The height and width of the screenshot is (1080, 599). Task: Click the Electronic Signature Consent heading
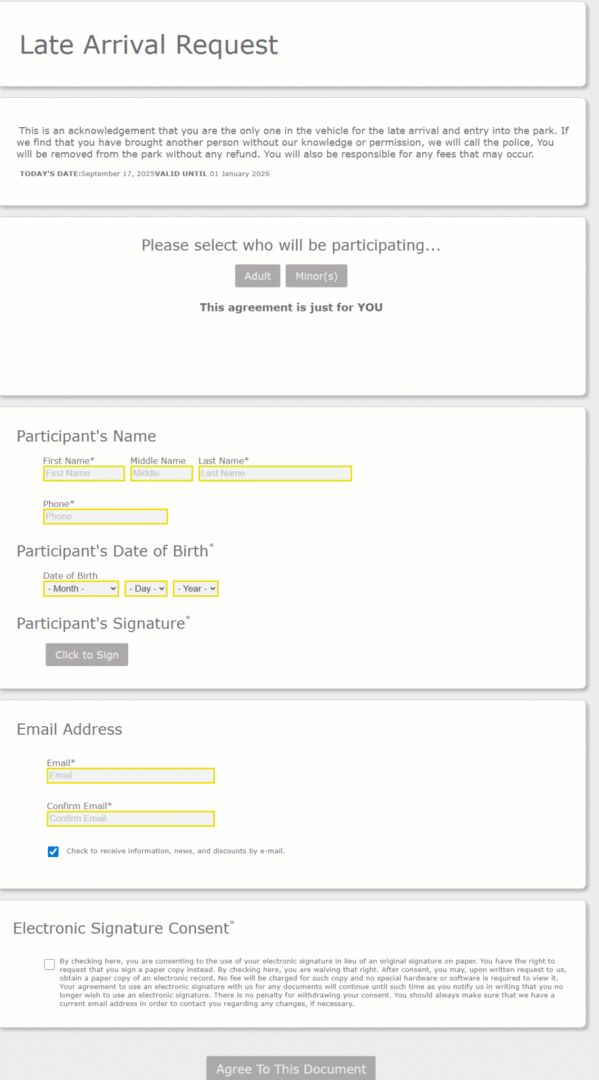point(123,928)
